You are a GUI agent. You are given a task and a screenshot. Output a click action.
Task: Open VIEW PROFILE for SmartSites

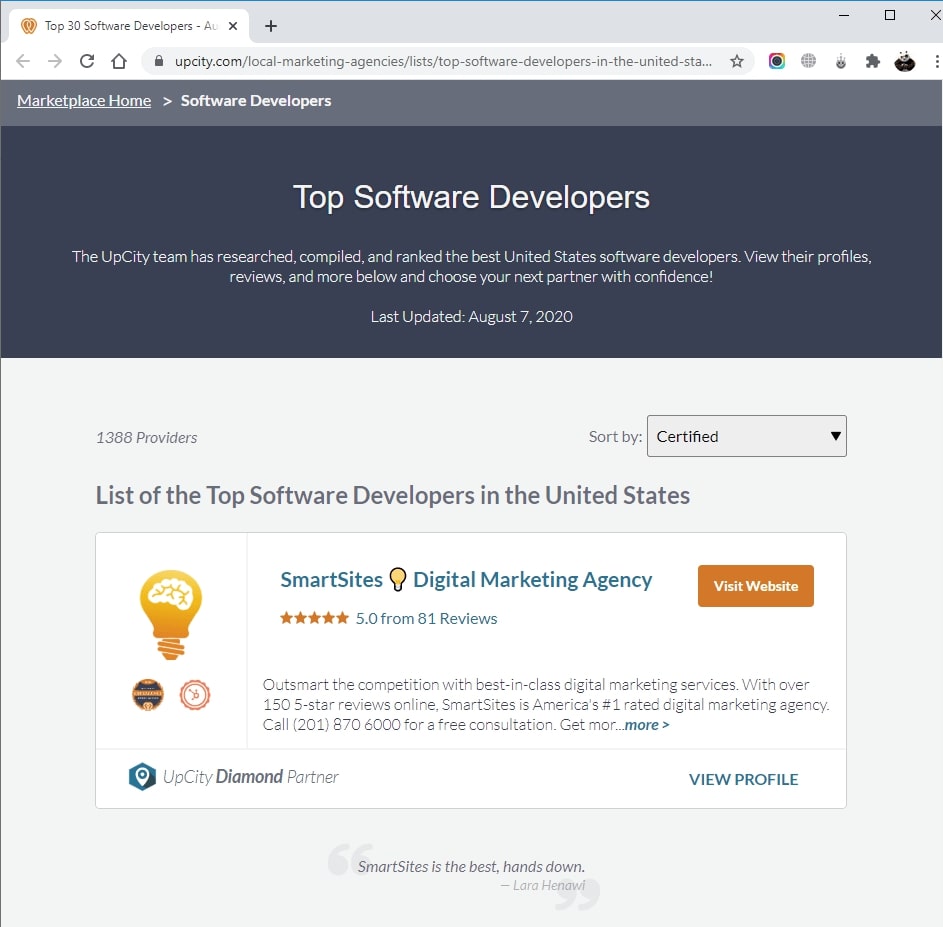(743, 779)
